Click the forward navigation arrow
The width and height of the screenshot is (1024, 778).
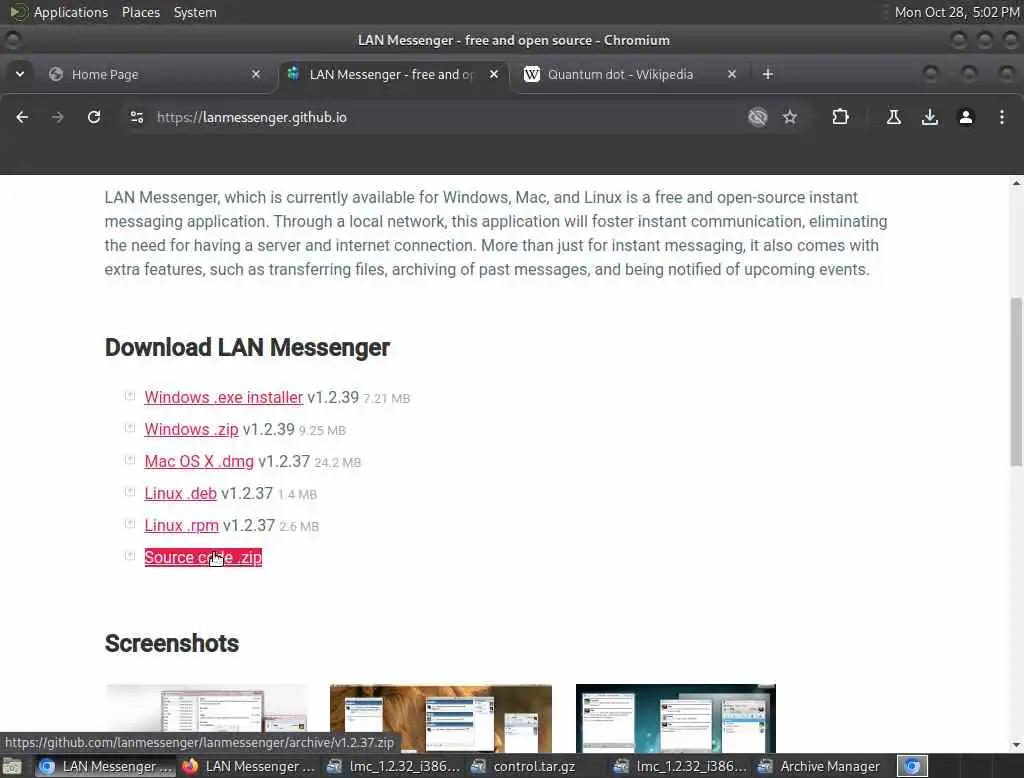tap(57, 117)
